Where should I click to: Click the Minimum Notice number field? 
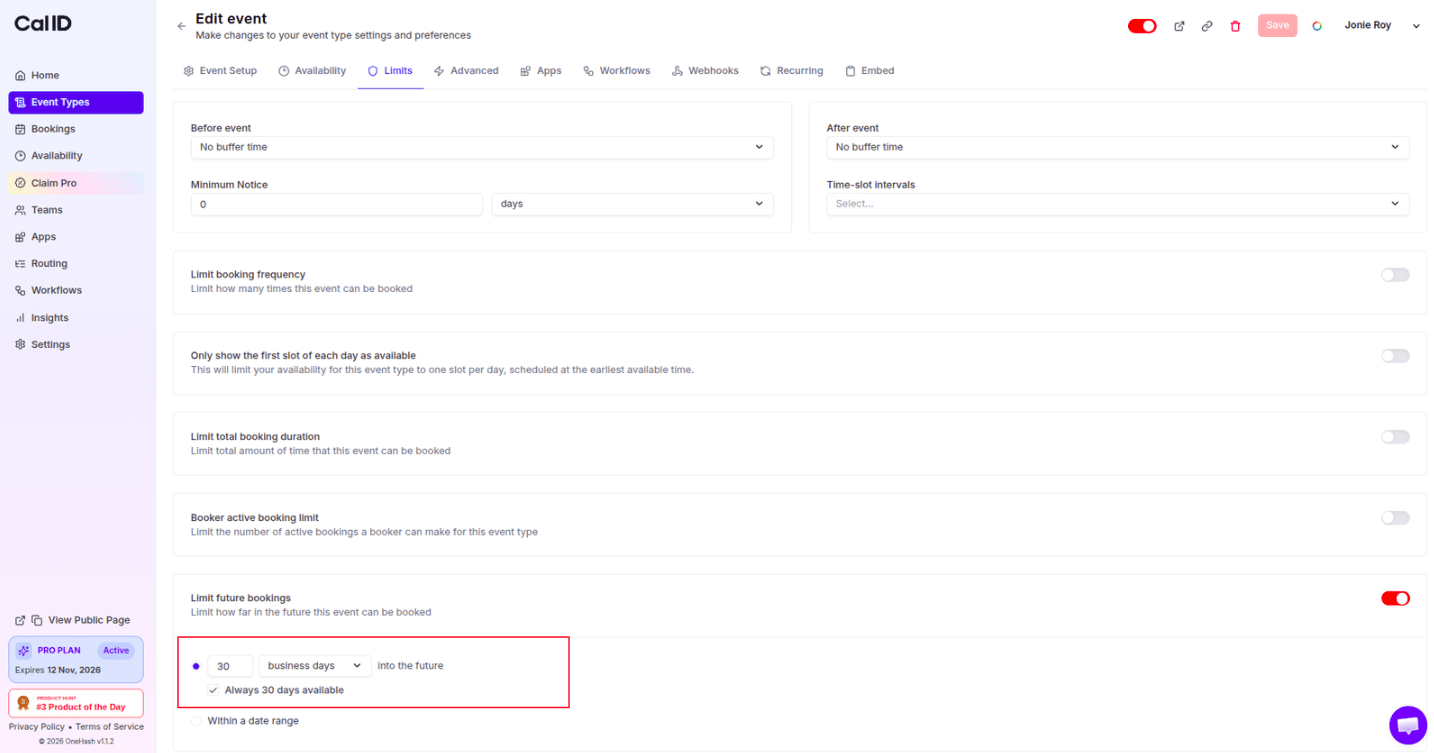[337, 204]
